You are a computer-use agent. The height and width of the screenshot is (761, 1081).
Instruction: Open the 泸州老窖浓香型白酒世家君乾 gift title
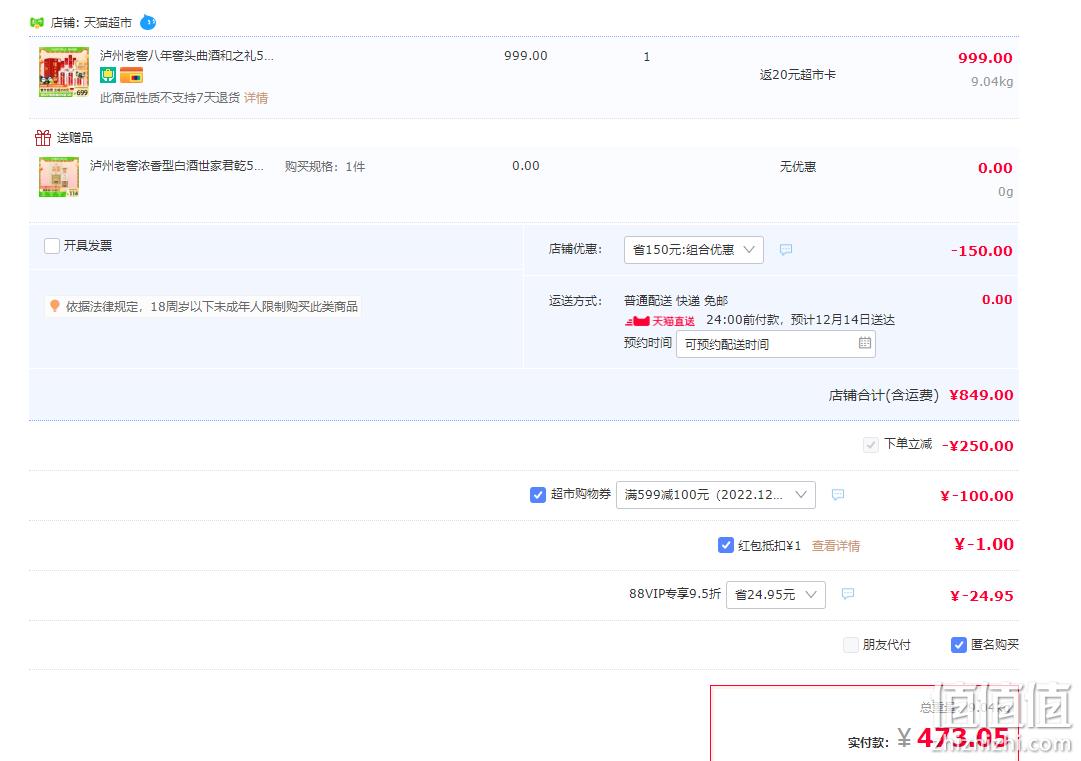tap(176, 165)
